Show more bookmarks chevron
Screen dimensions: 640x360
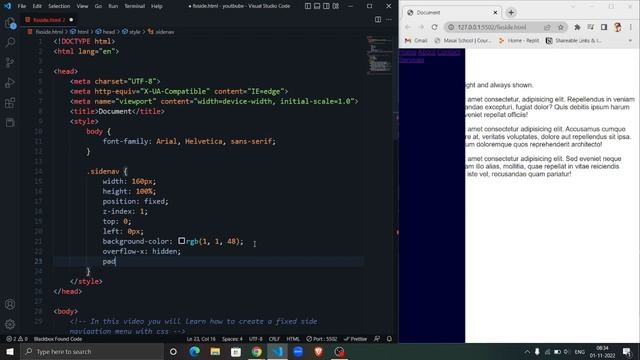630,40
